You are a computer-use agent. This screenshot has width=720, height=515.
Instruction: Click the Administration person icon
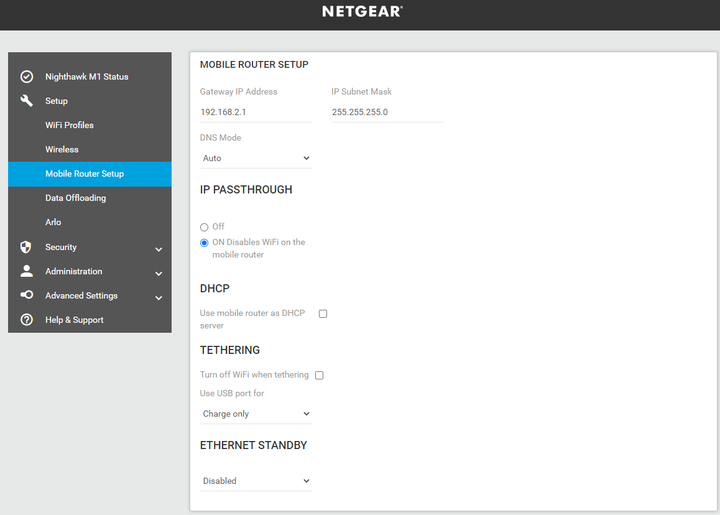27,271
